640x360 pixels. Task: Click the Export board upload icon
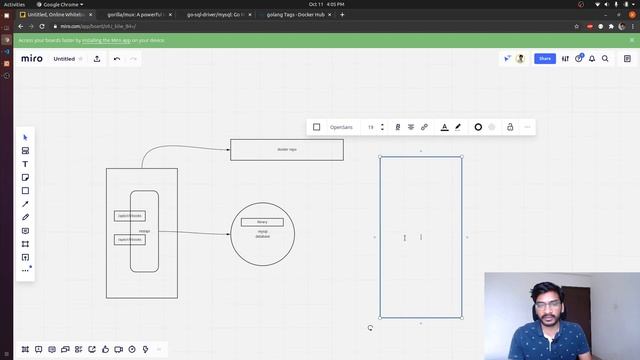point(97,59)
